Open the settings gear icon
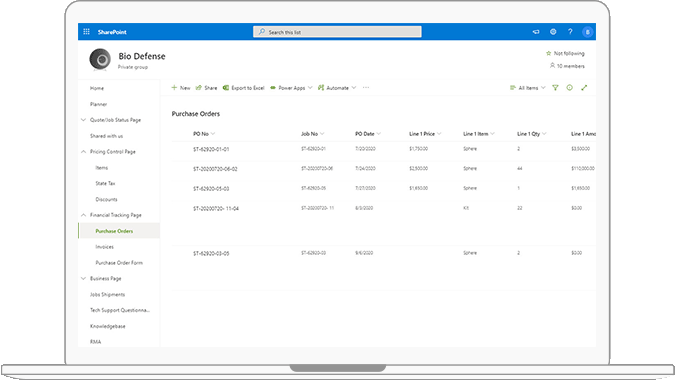 point(553,32)
